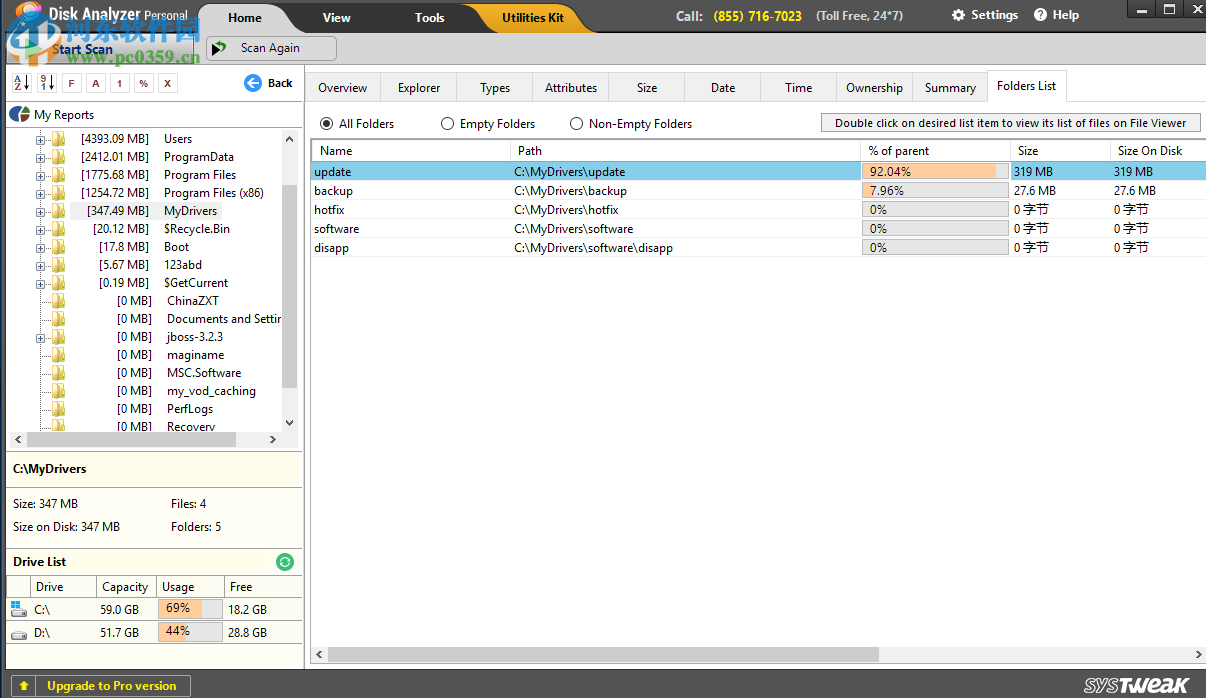
Task: Collapse the Program Files tree branch
Action: 38,174
